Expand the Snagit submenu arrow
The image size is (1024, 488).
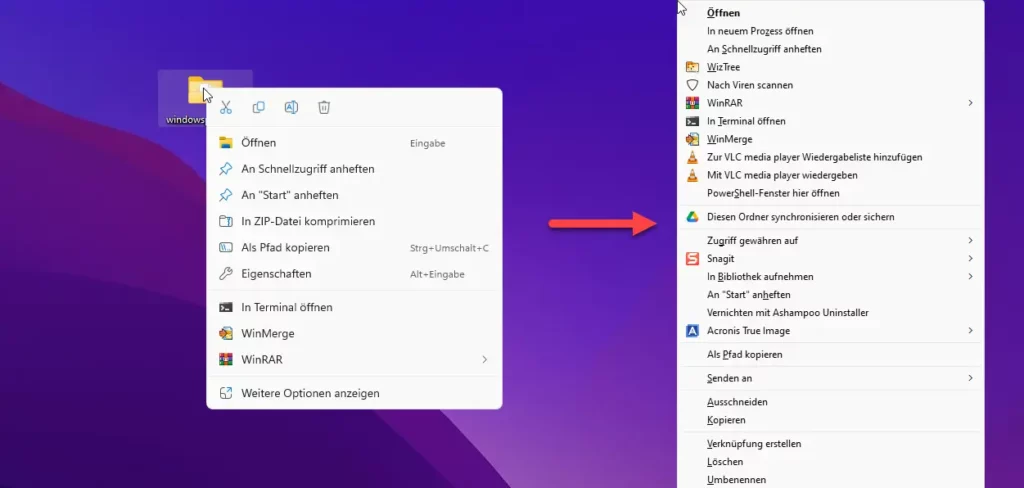pos(970,259)
